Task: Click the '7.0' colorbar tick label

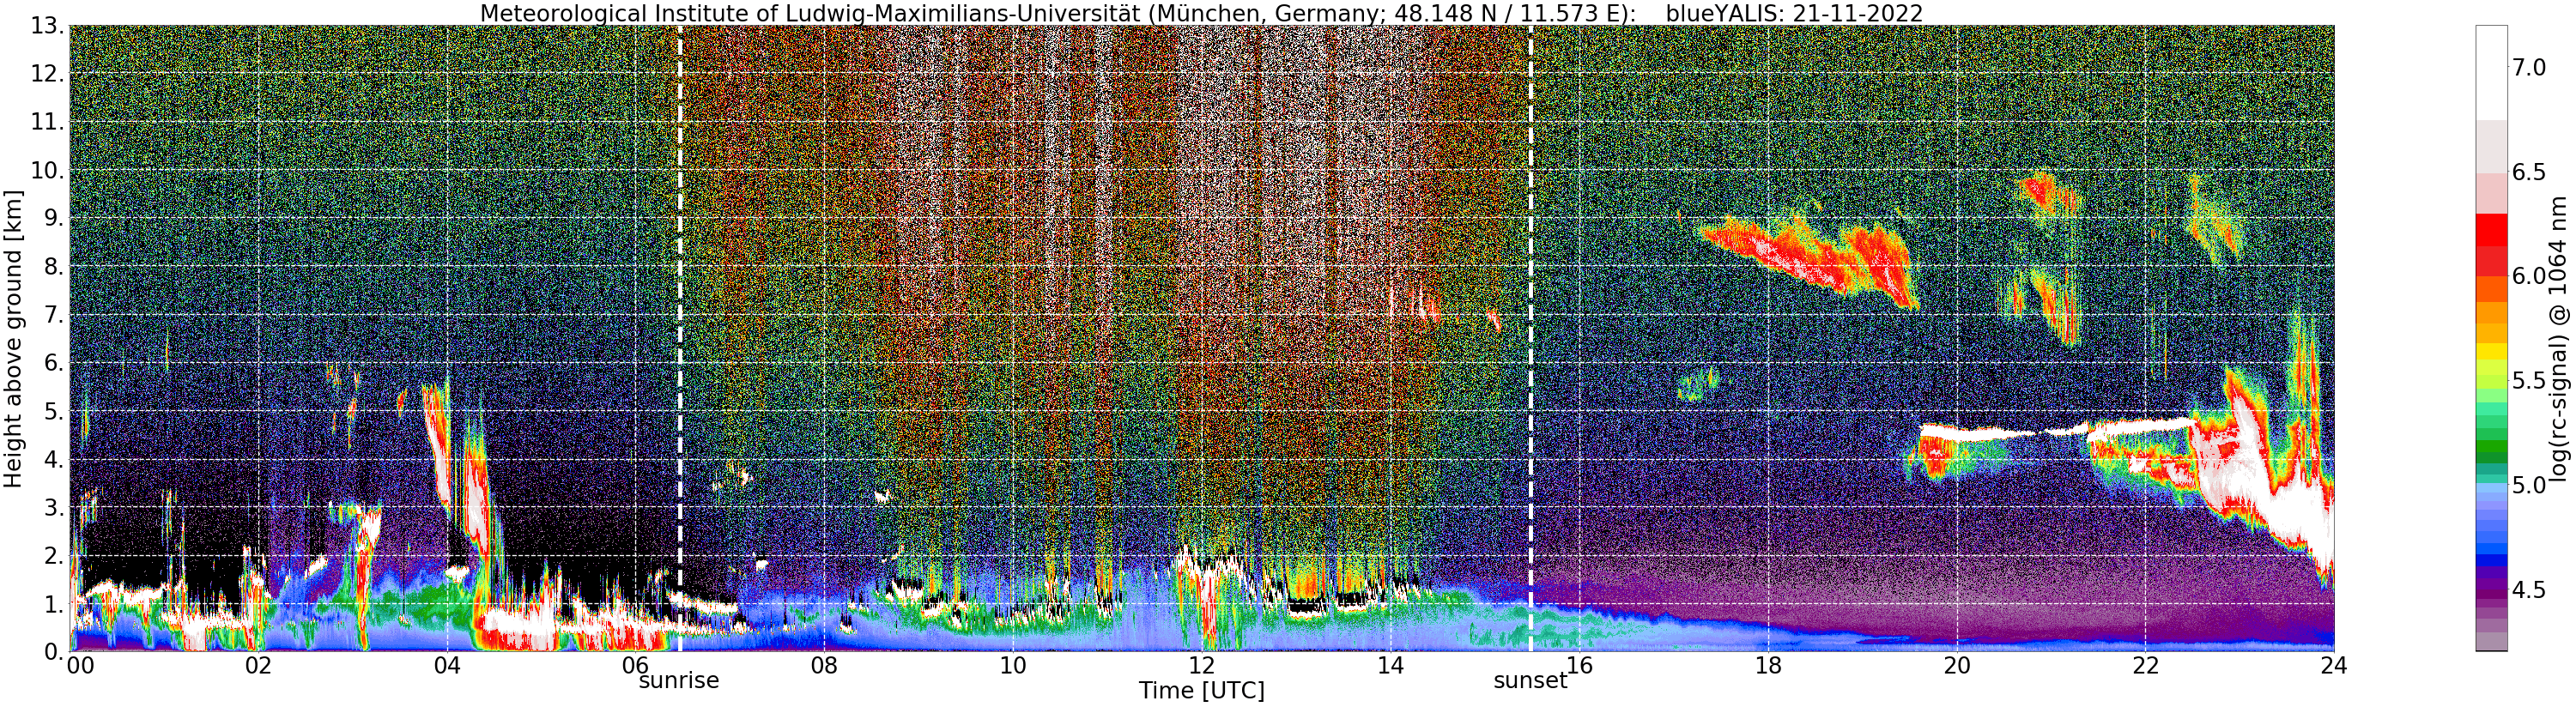Action: 2528,68
